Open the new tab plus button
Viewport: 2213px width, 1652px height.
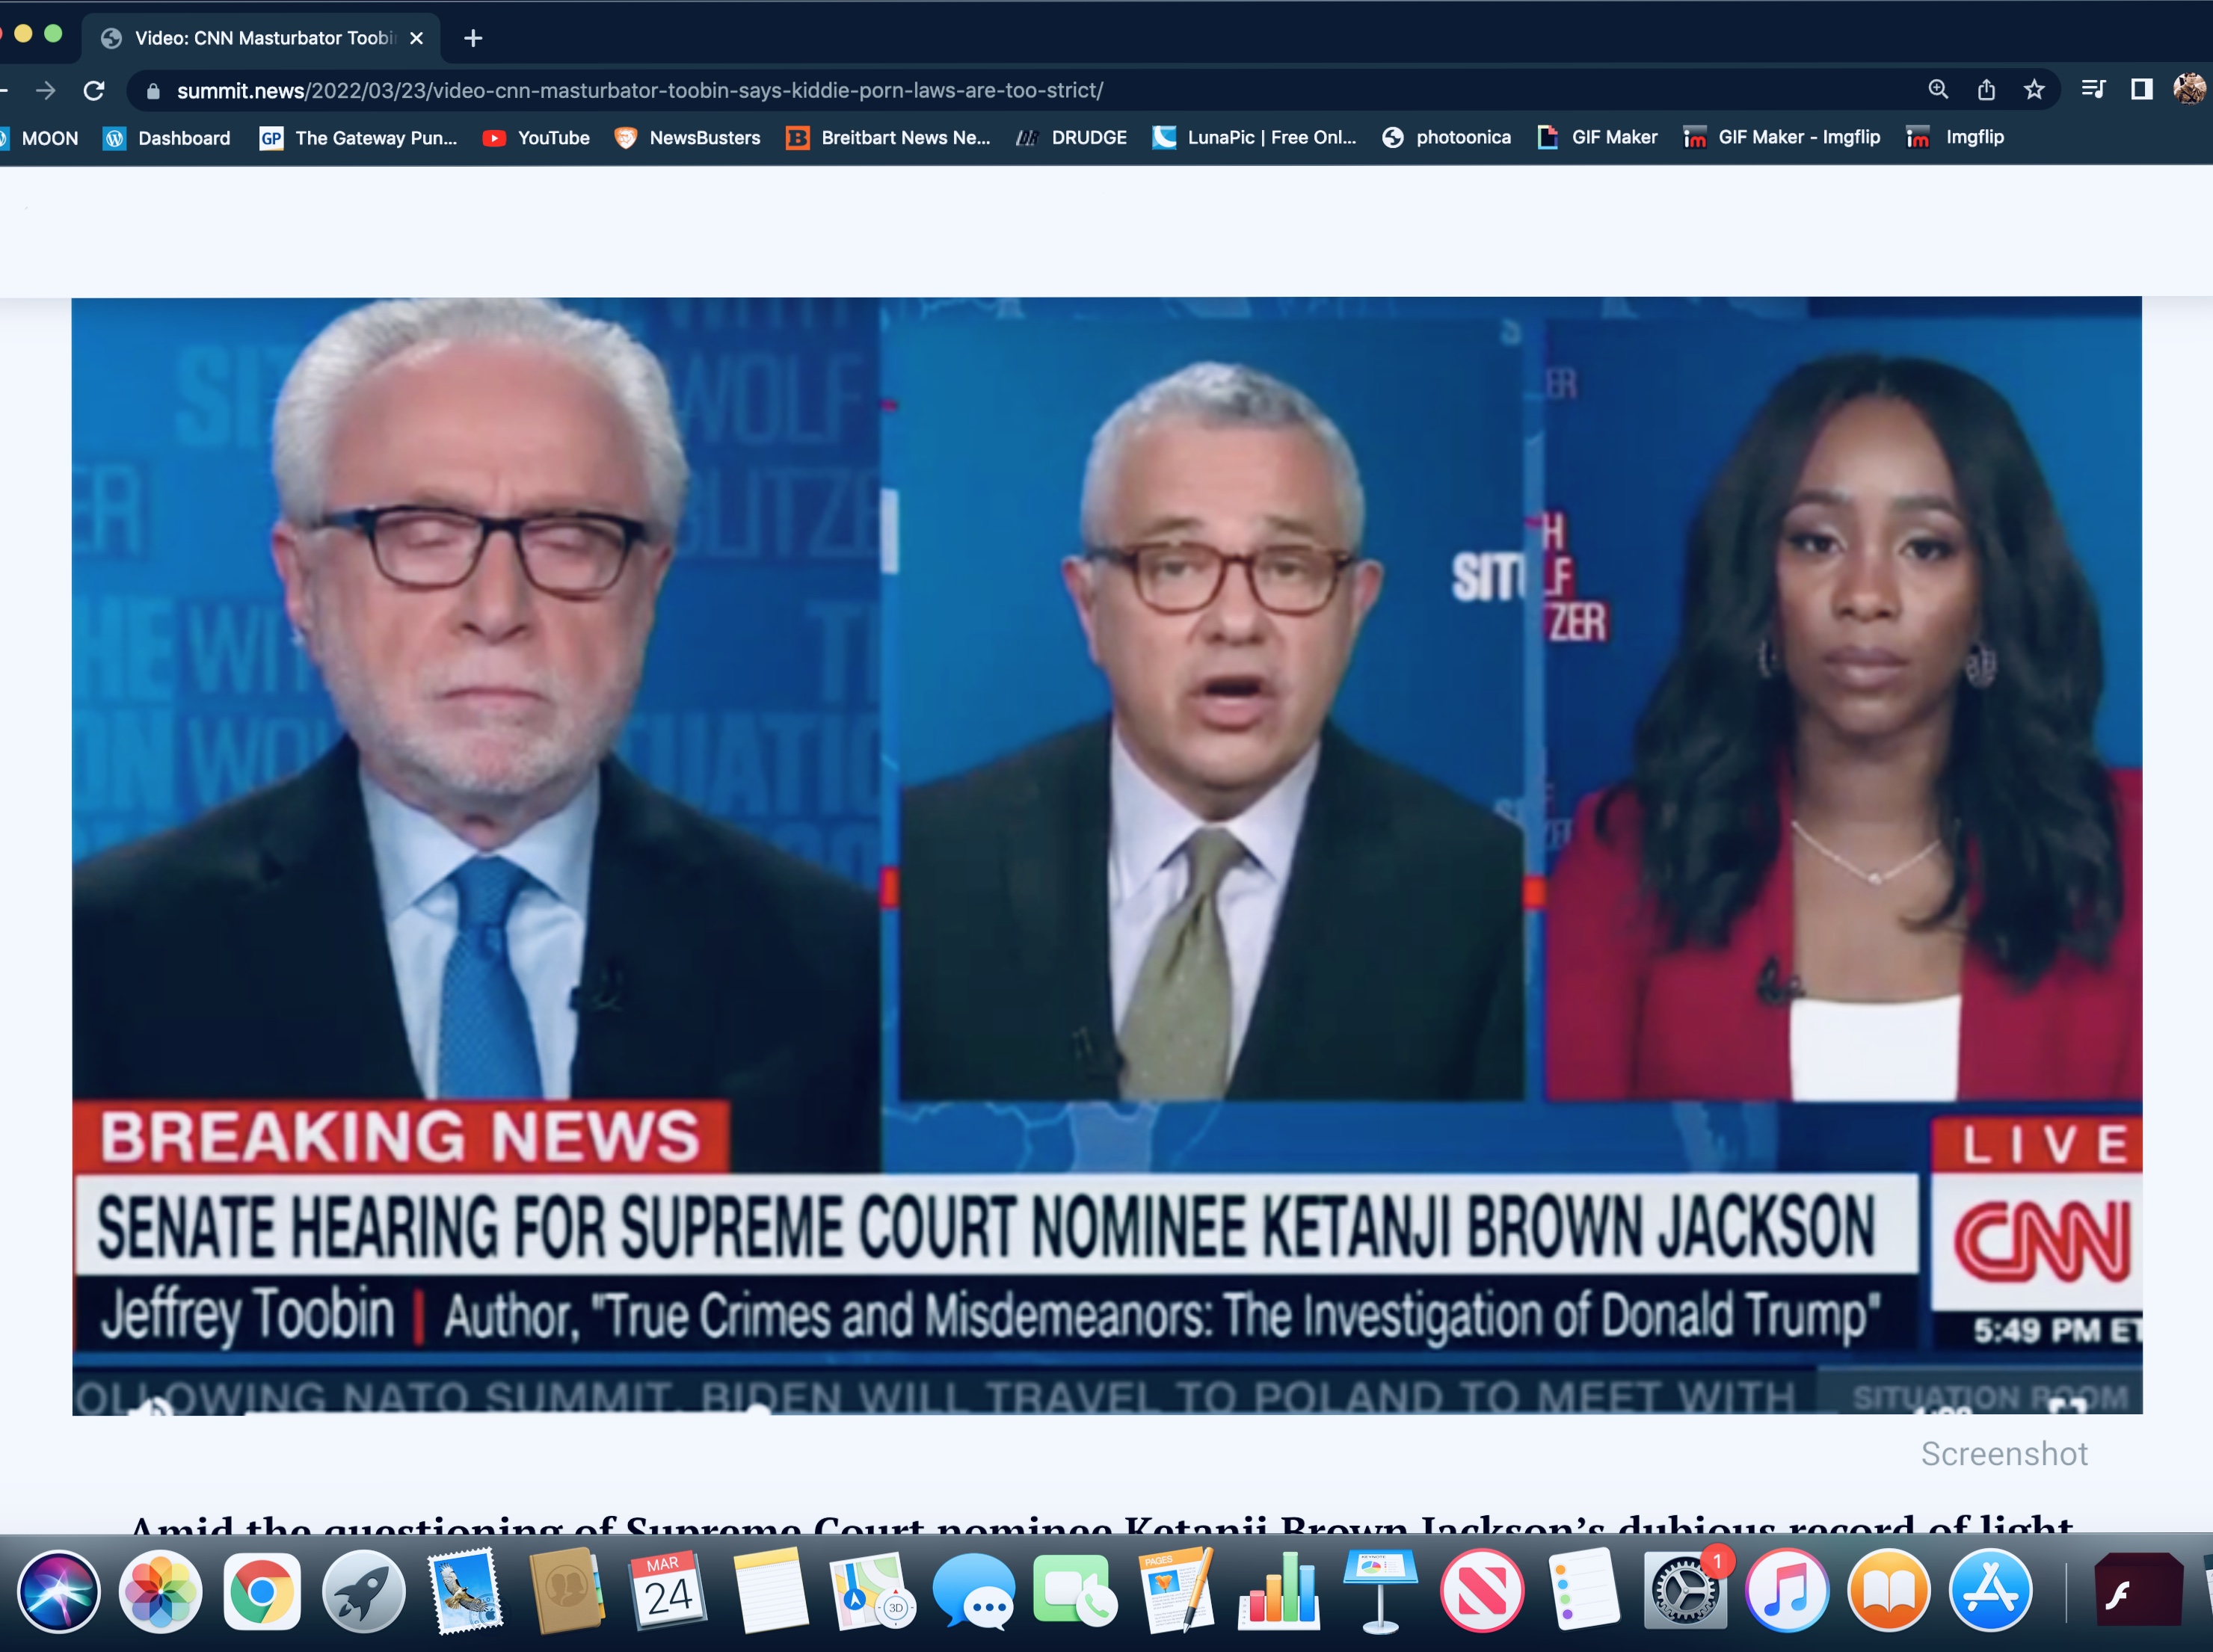click(473, 38)
